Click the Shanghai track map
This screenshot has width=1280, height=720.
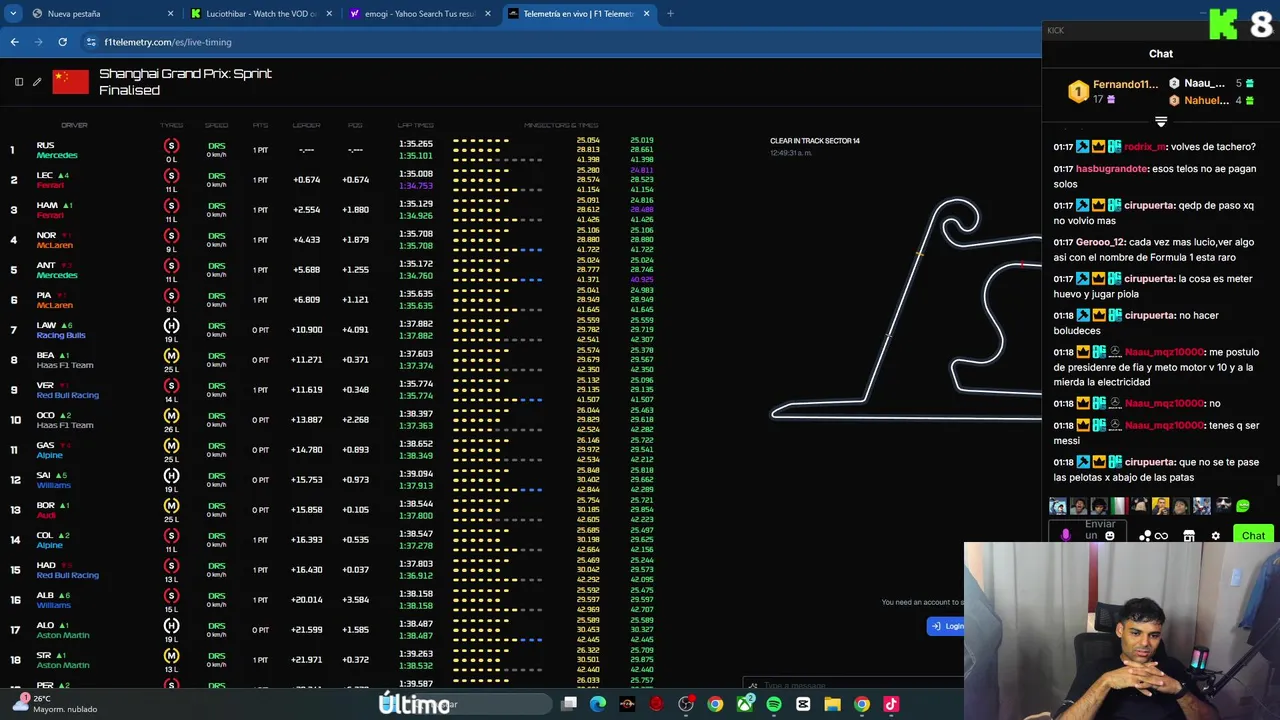tap(905, 310)
